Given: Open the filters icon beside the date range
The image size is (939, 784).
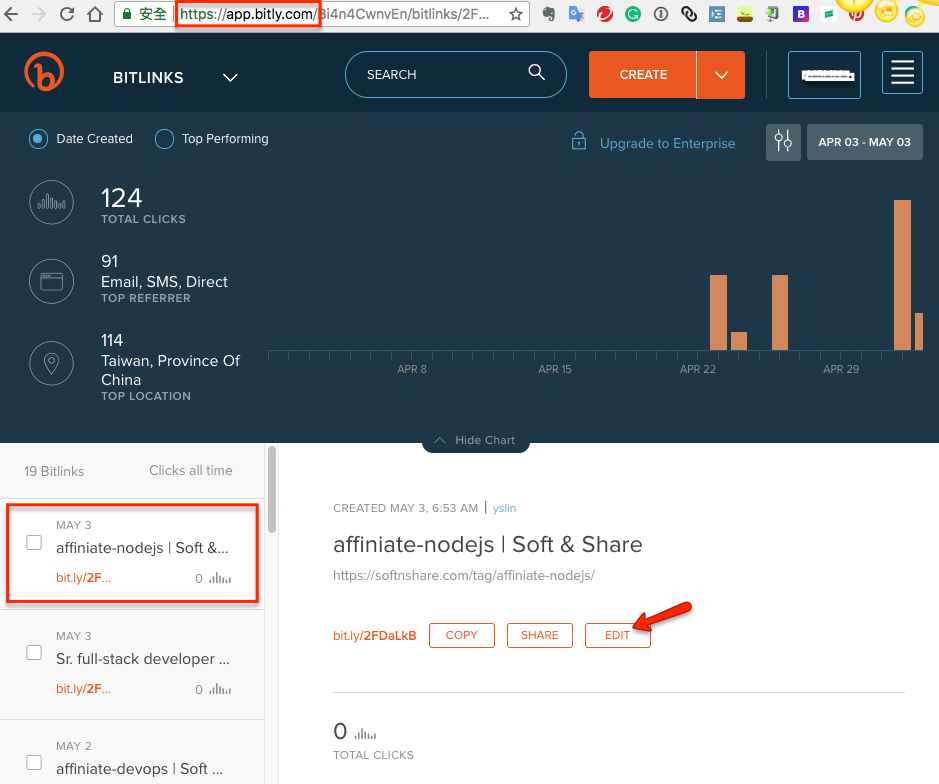Looking at the screenshot, I should pos(783,142).
